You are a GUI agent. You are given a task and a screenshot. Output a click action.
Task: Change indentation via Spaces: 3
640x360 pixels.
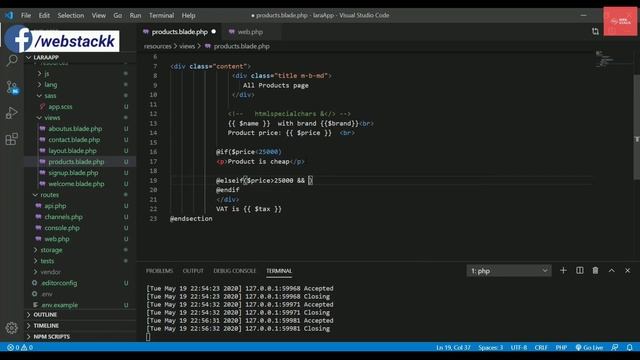(490, 347)
